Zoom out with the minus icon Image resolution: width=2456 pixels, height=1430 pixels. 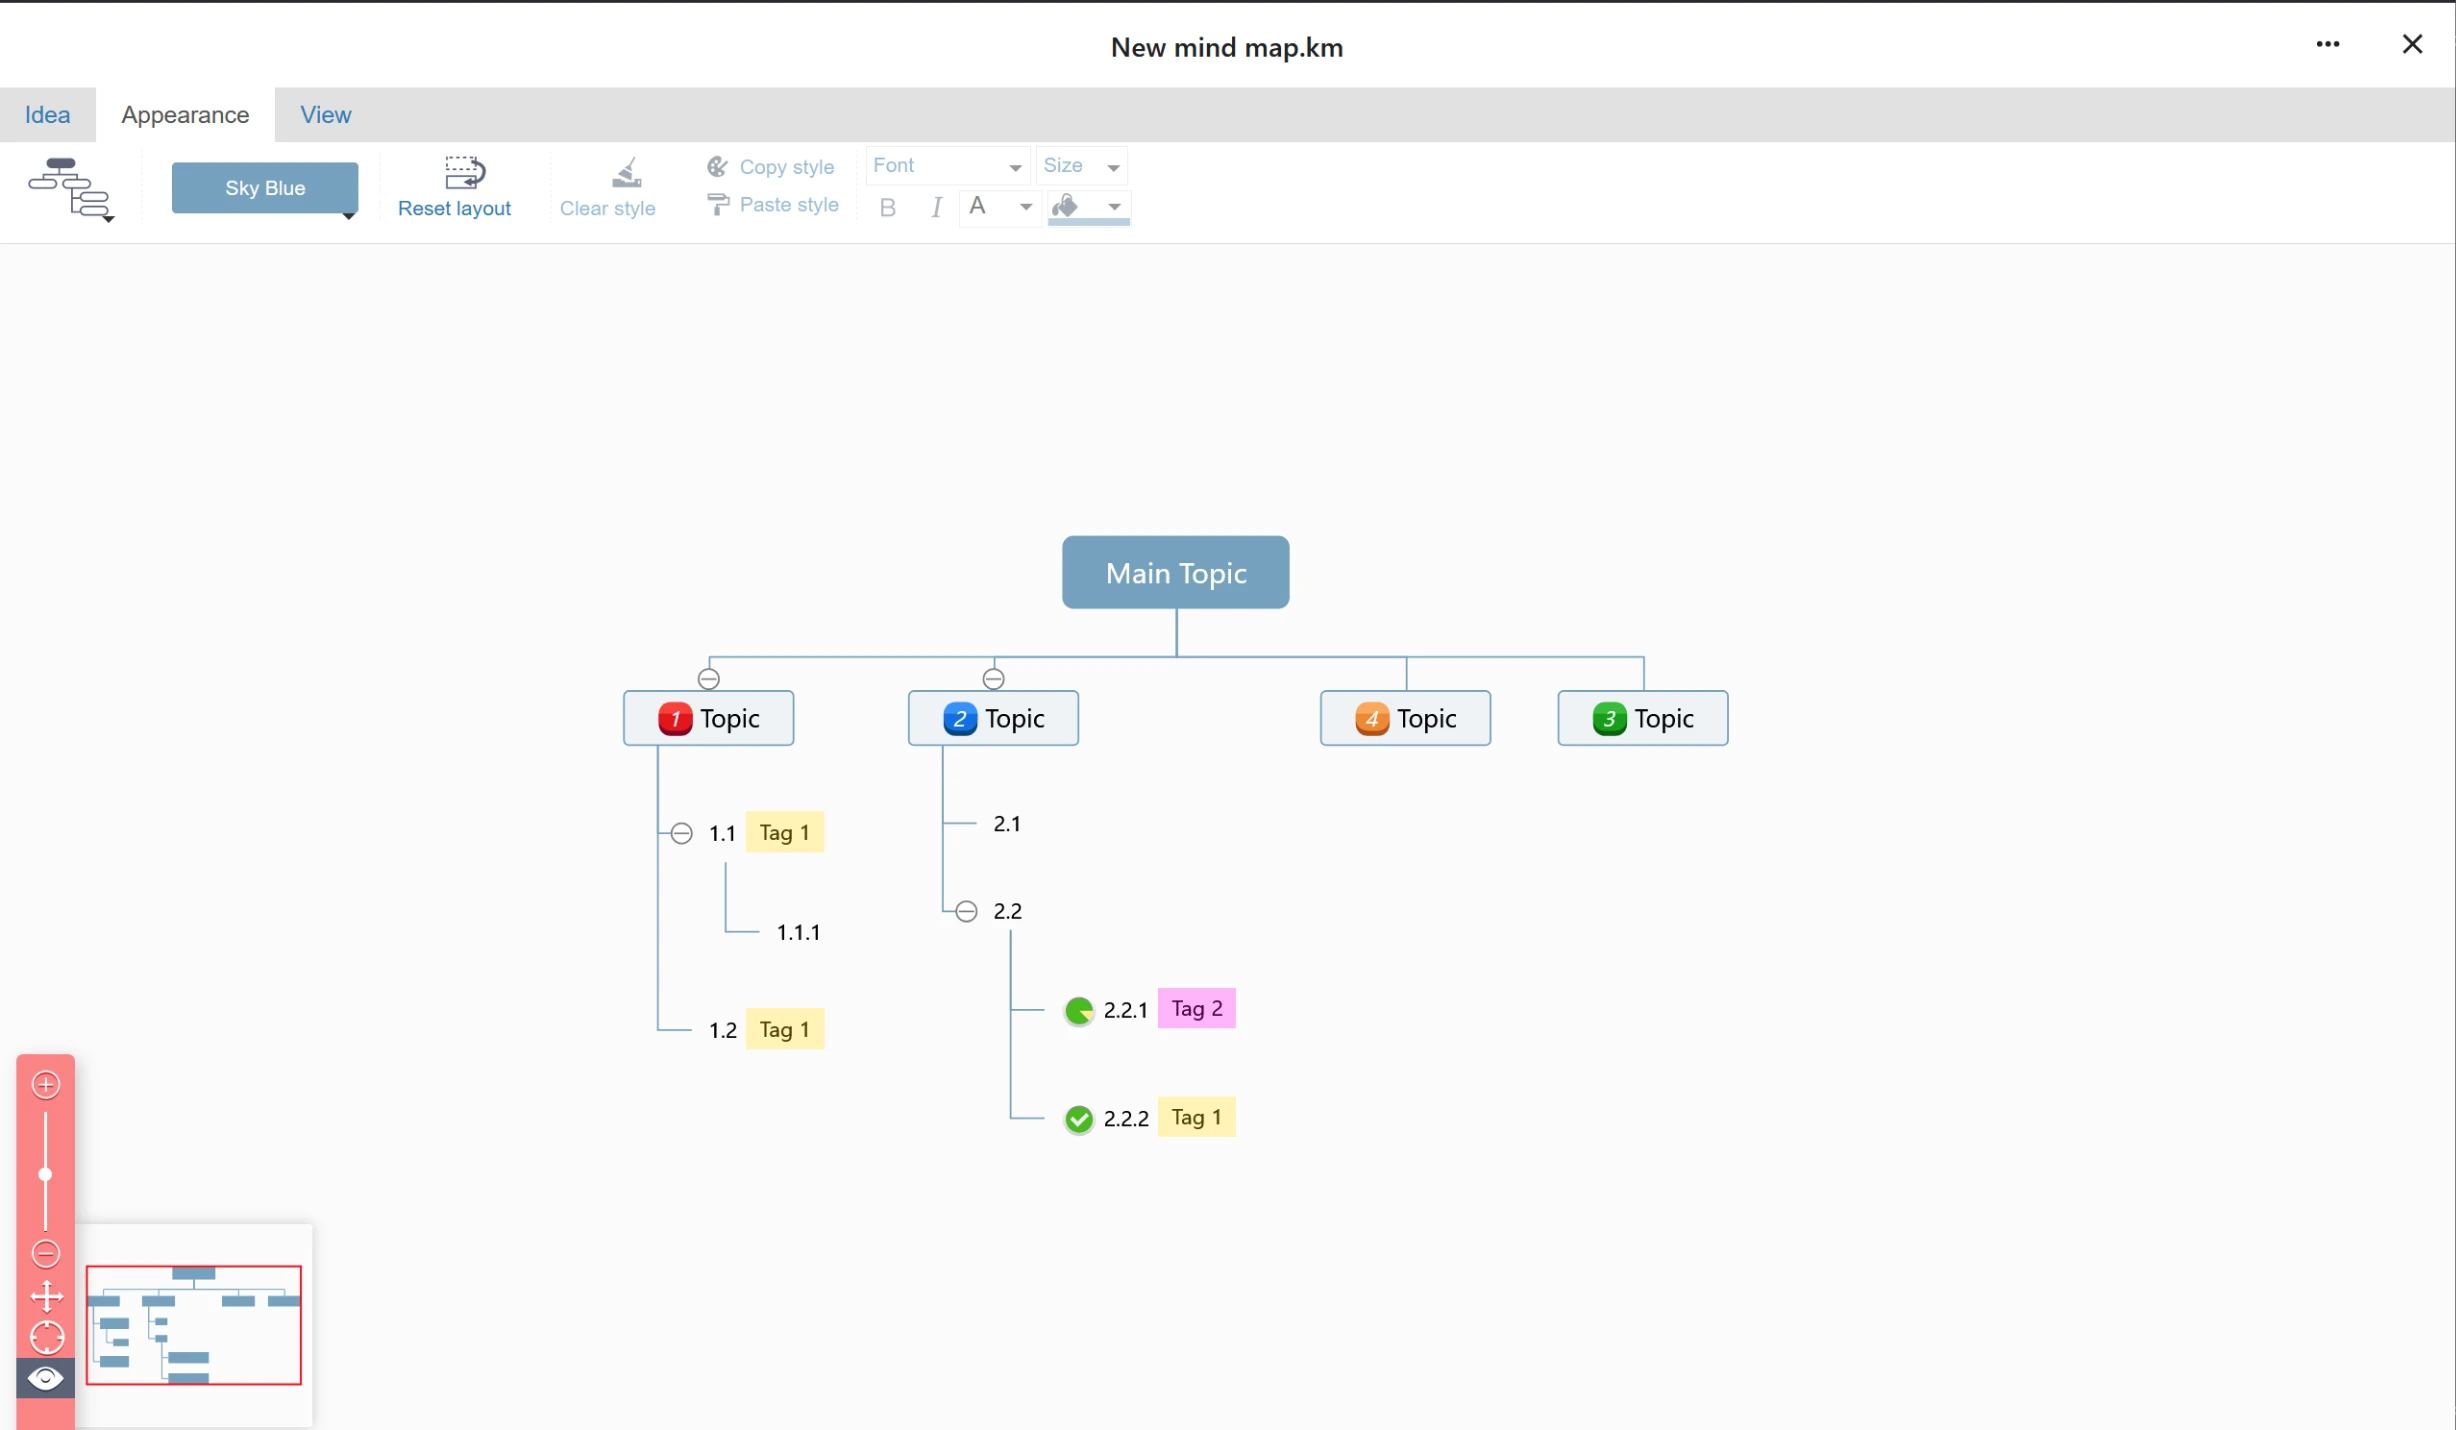pos(46,1253)
